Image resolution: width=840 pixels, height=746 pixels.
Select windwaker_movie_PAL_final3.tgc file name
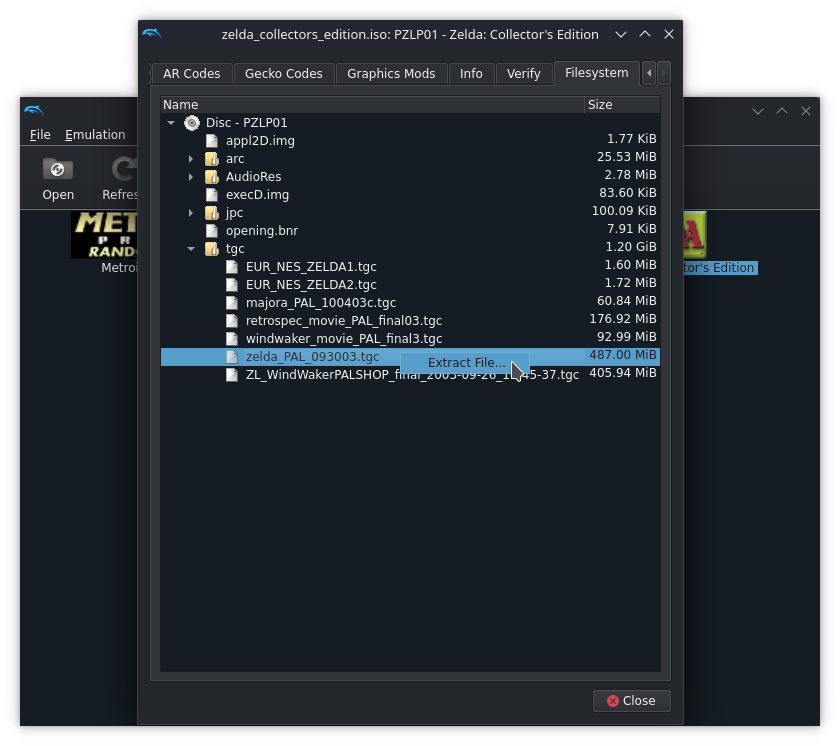coord(343,338)
